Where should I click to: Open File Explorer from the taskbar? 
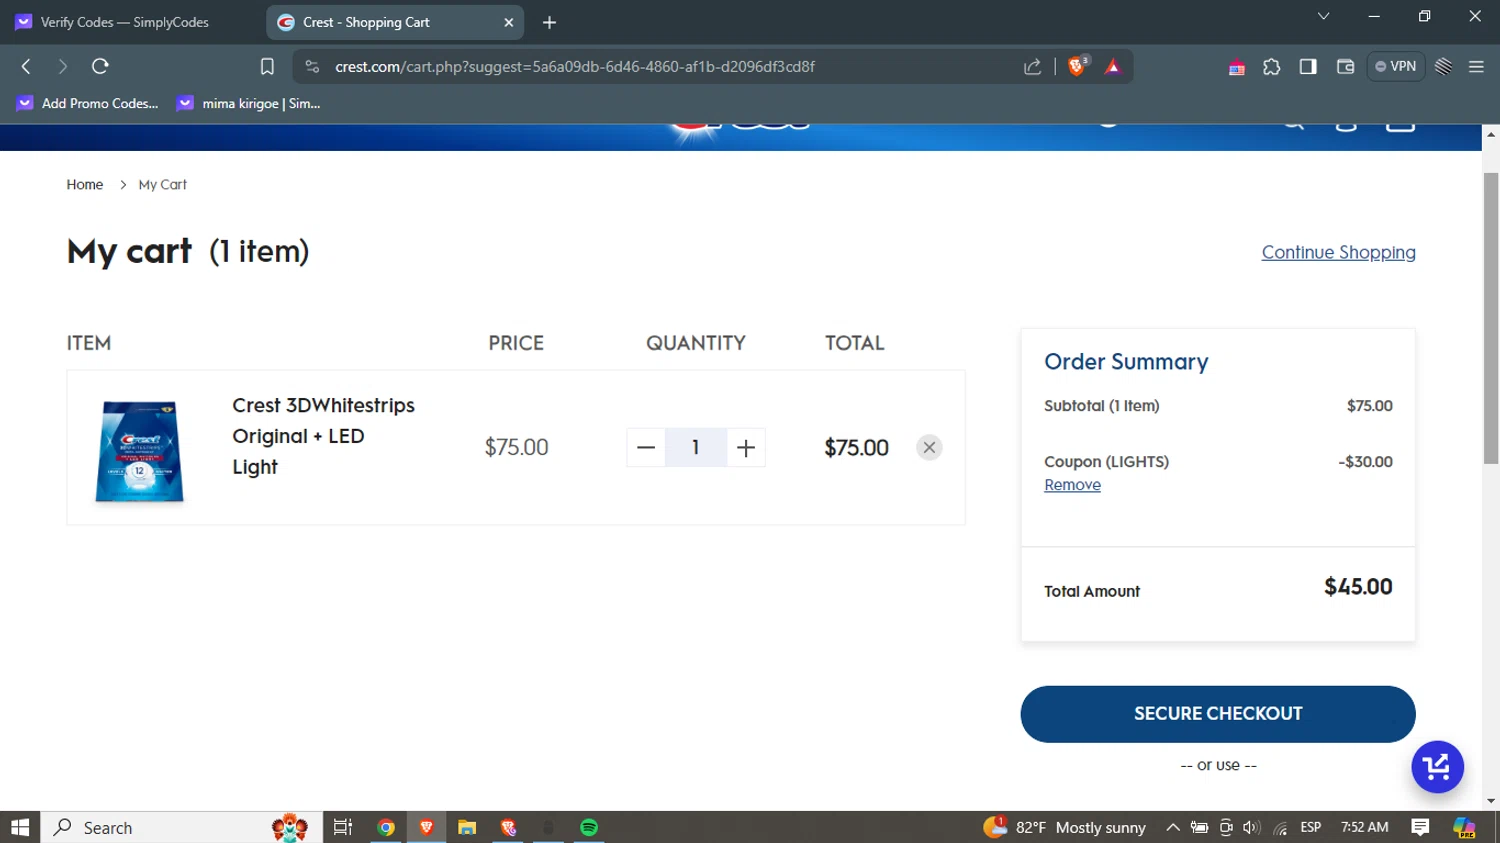(467, 827)
